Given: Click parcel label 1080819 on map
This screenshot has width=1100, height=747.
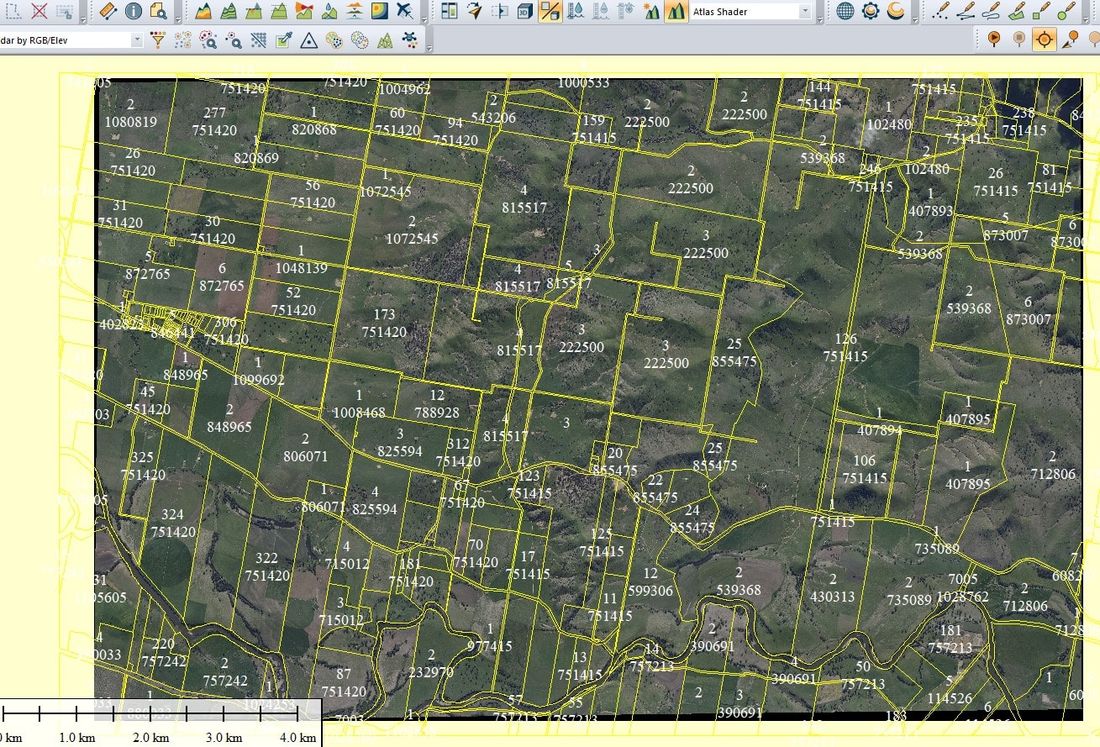Looking at the screenshot, I should coord(130,121).
